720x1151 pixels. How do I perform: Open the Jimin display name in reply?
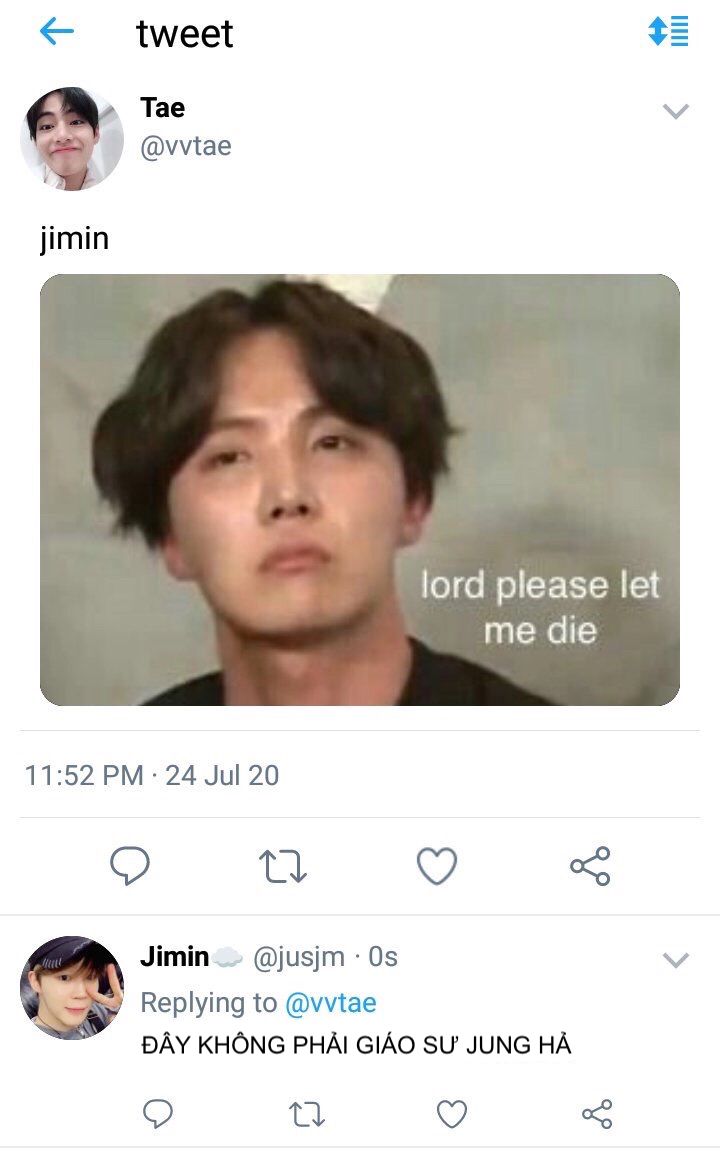(174, 957)
